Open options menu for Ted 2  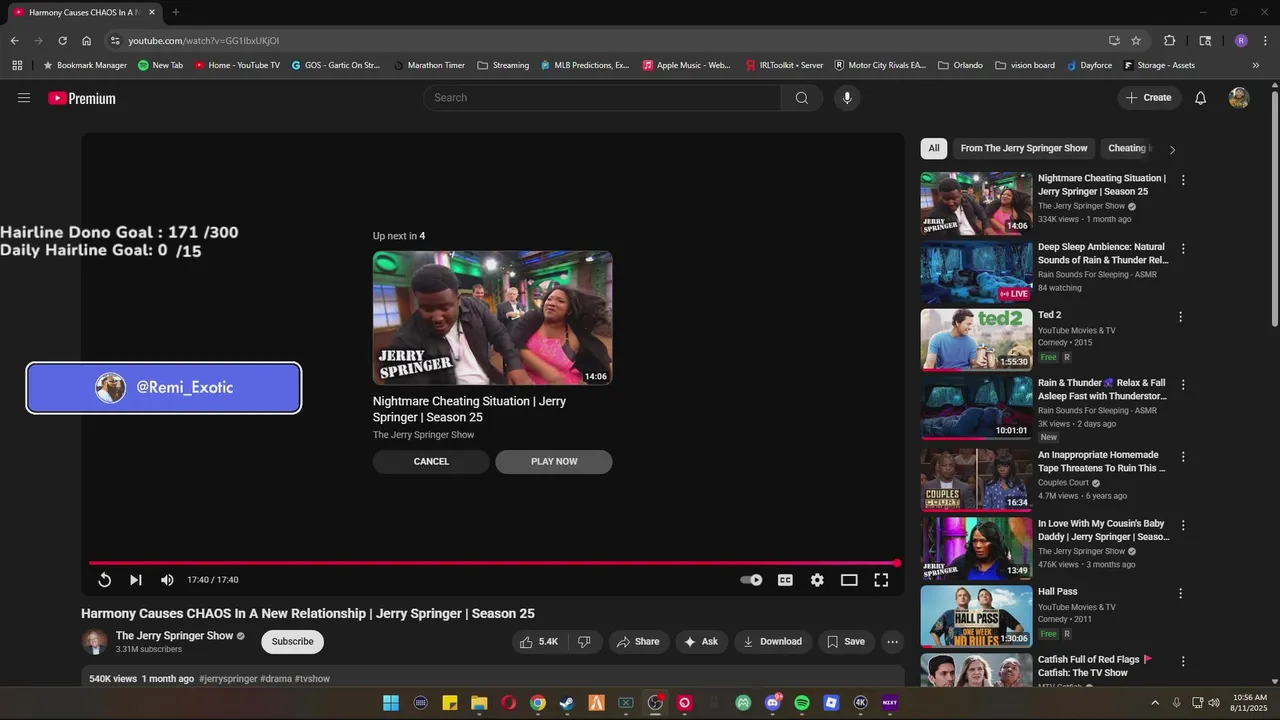point(1180,317)
